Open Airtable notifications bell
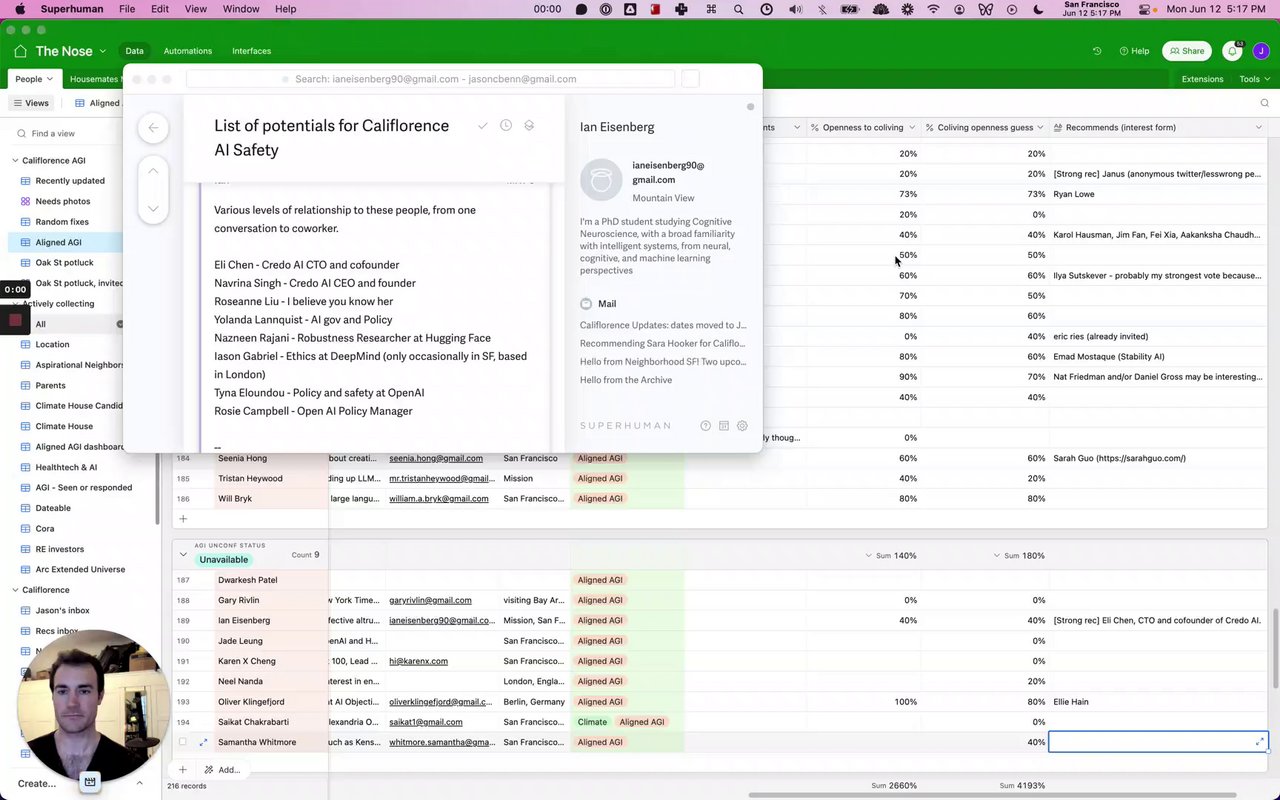1280x800 pixels. [1232, 51]
